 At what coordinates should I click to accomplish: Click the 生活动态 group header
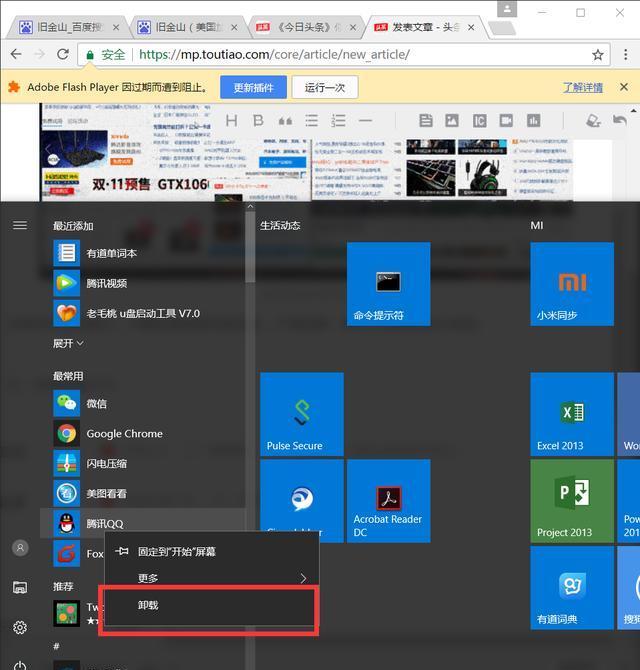(x=280, y=226)
